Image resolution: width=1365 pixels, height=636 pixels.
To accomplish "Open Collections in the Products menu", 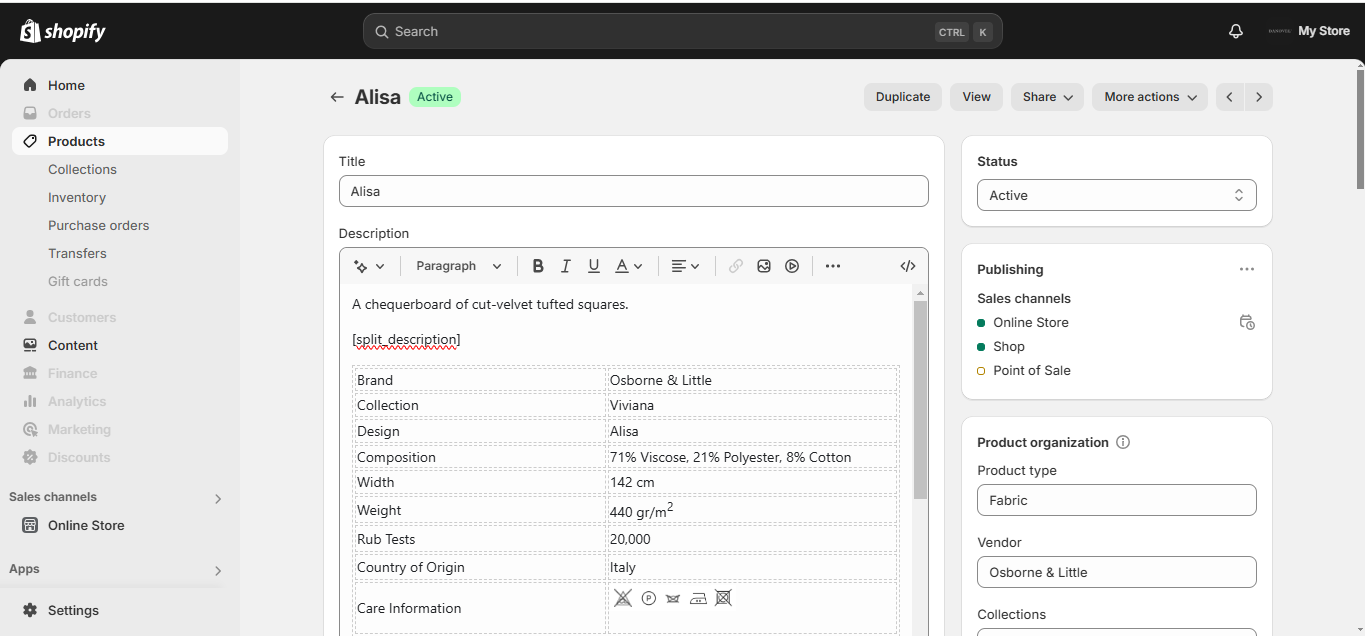I will pyautogui.click(x=82, y=169).
